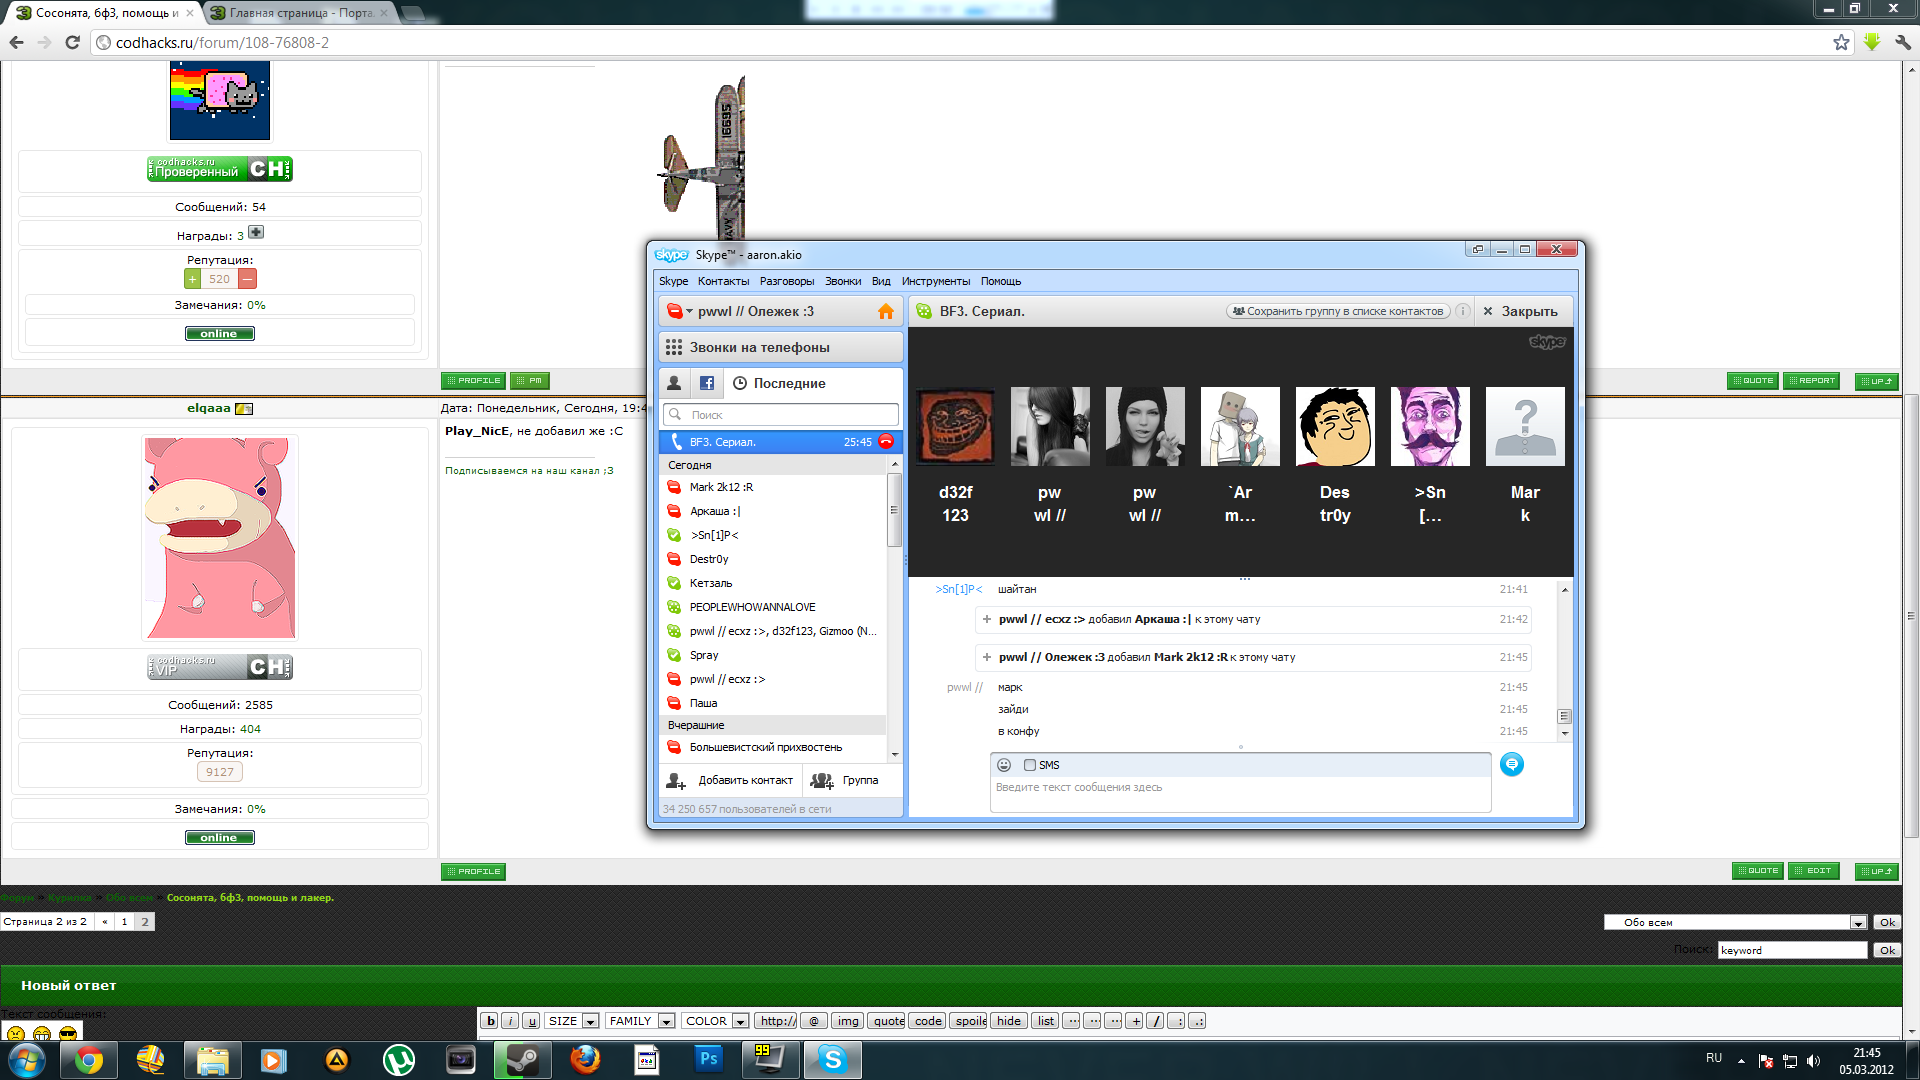The width and height of the screenshot is (1920, 1080).
Task: Collapse the 'Вчерашние' group header
Action: coord(772,725)
